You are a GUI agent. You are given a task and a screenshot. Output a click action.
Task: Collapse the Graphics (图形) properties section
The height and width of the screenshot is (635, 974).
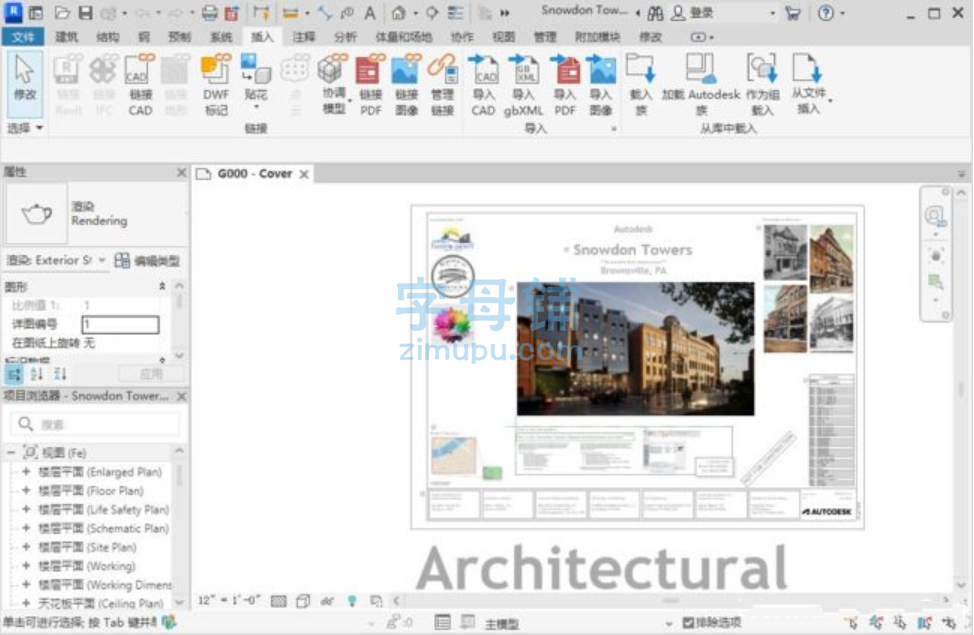tap(162, 286)
